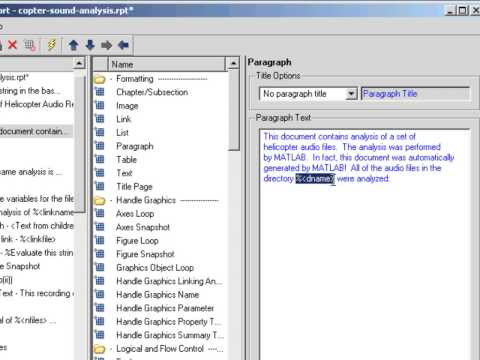Click the component icon beside Text
Image resolution: width=480 pixels, height=360 pixels.
(x=99, y=173)
